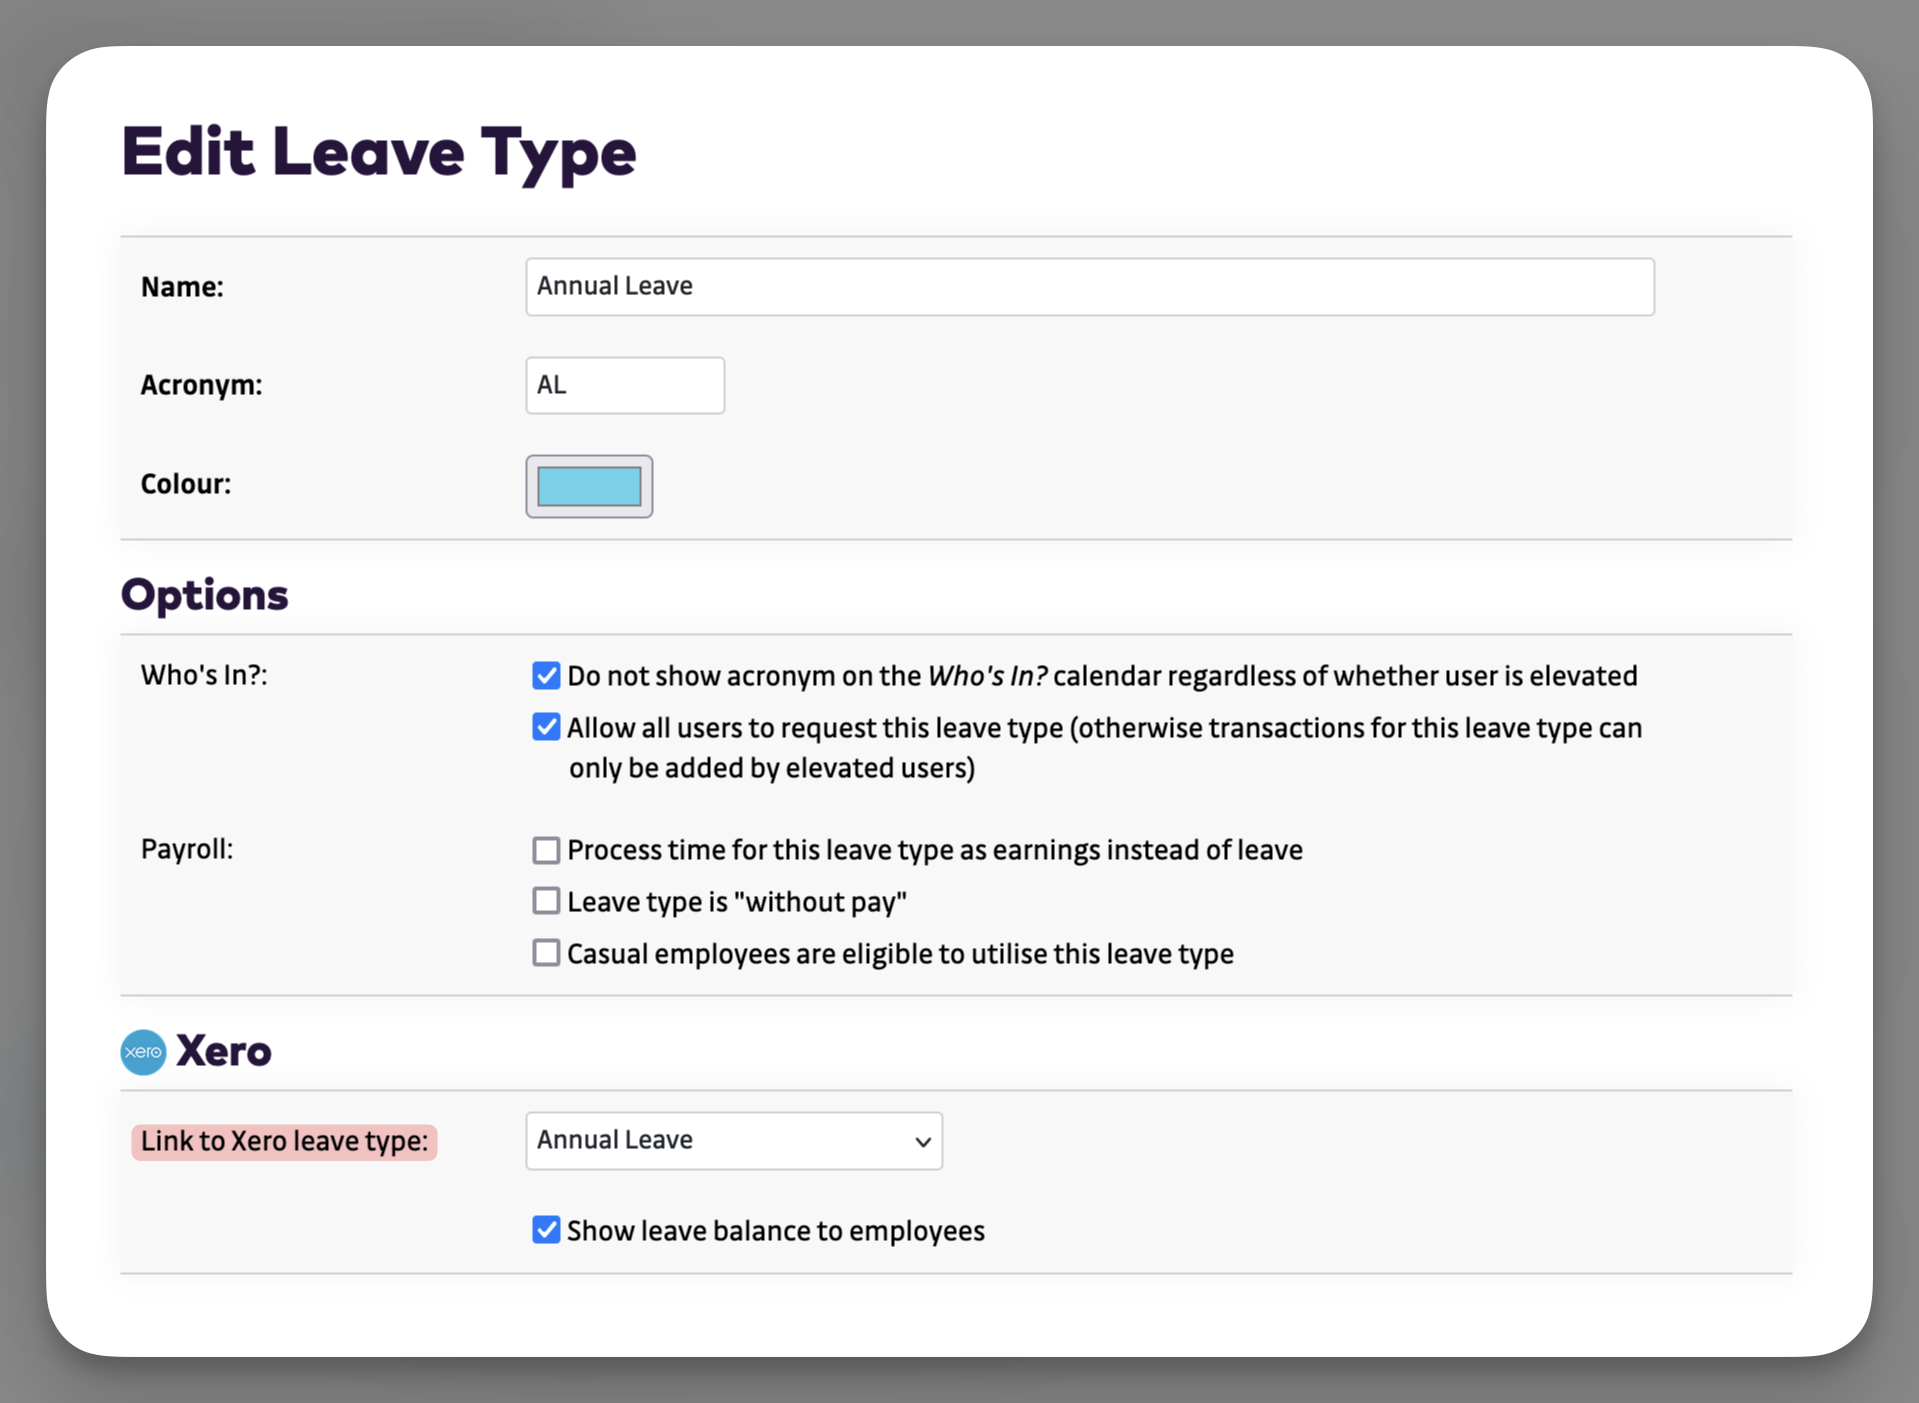Uncheck 'Do not show acronym' on Who's In calendar
1919x1403 pixels.
point(546,675)
